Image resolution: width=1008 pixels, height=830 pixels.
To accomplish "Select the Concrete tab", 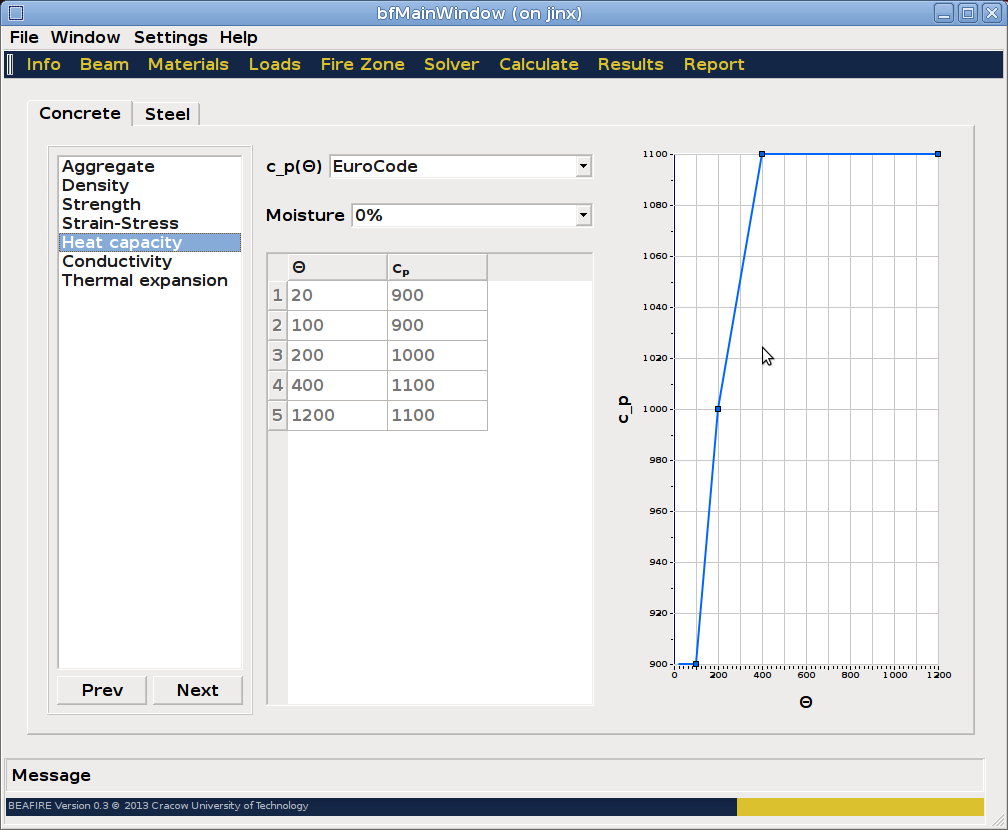I will (80, 113).
